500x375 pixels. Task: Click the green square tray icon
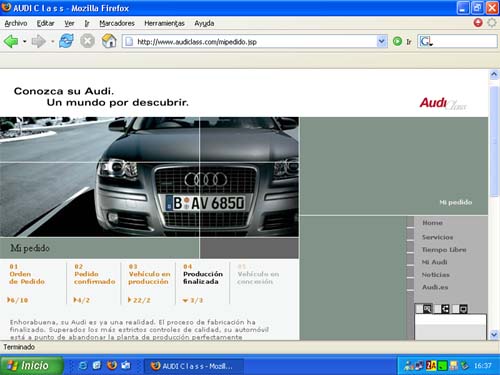[x=442, y=366]
